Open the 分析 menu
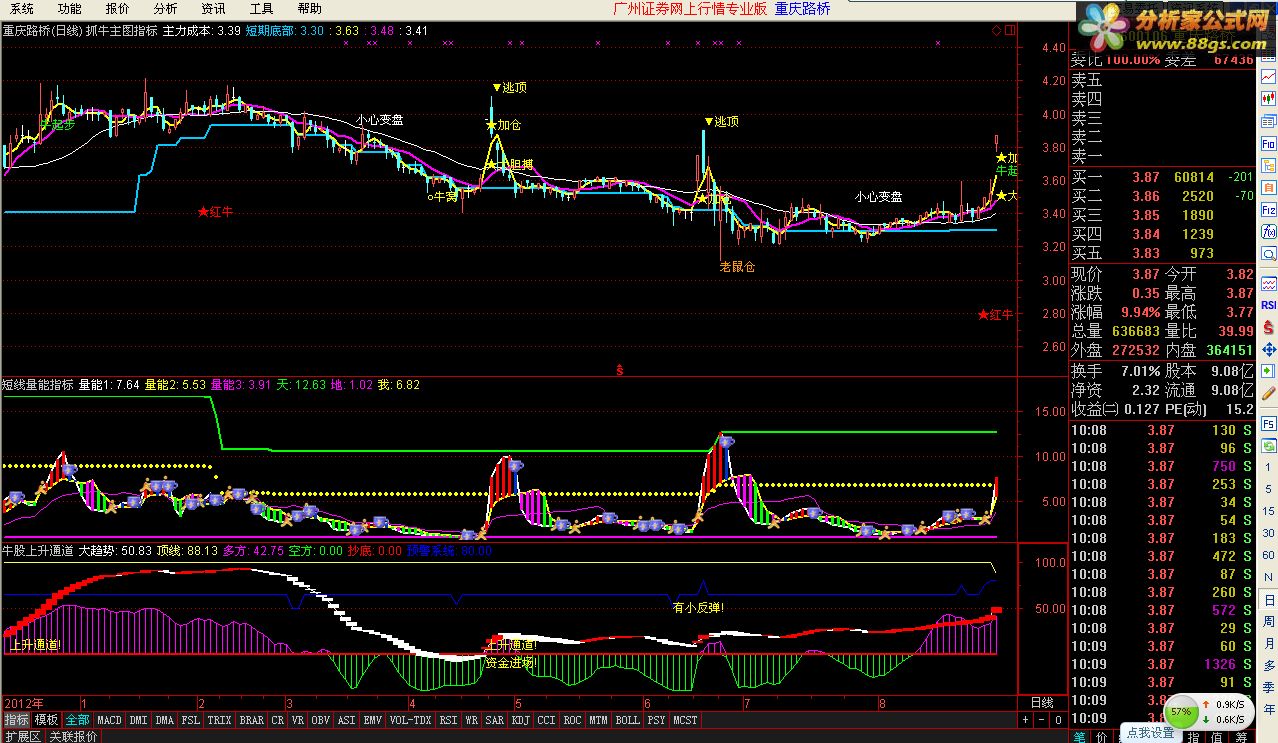The width and height of the screenshot is (1278, 743). coord(165,8)
